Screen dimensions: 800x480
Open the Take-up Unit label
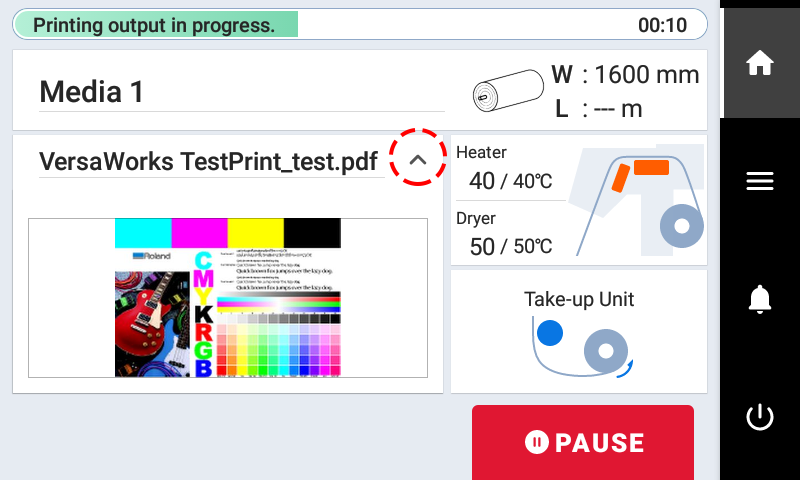point(579,299)
